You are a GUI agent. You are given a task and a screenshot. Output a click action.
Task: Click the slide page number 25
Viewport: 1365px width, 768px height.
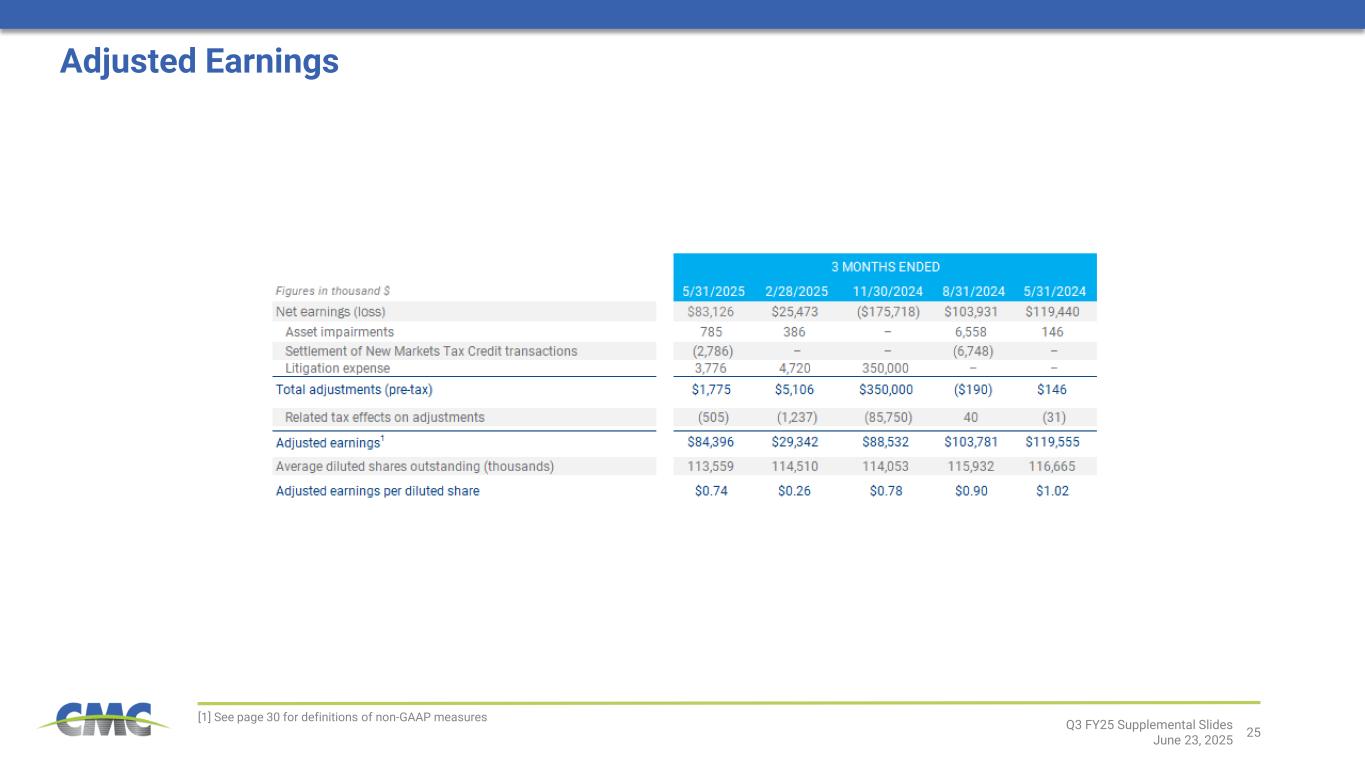tap(1253, 733)
